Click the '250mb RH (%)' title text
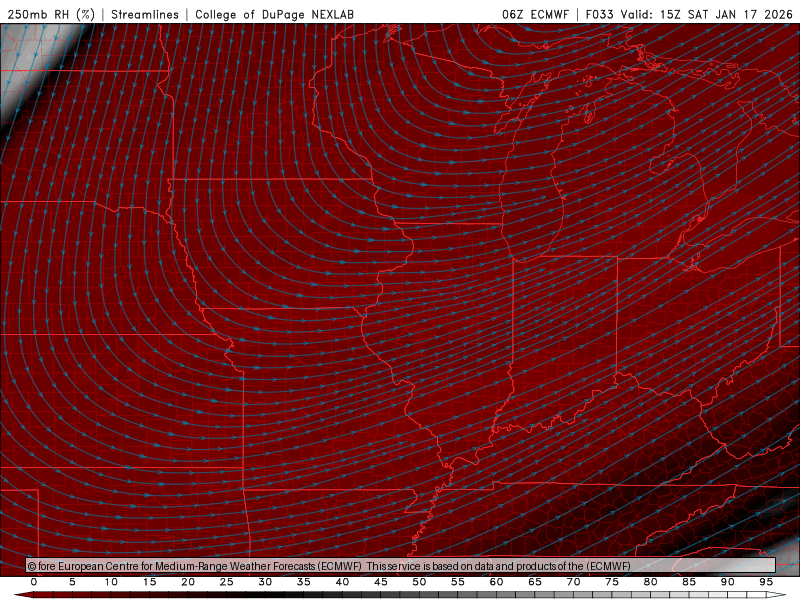Image resolution: width=800 pixels, height=600 pixels. tap(52, 14)
